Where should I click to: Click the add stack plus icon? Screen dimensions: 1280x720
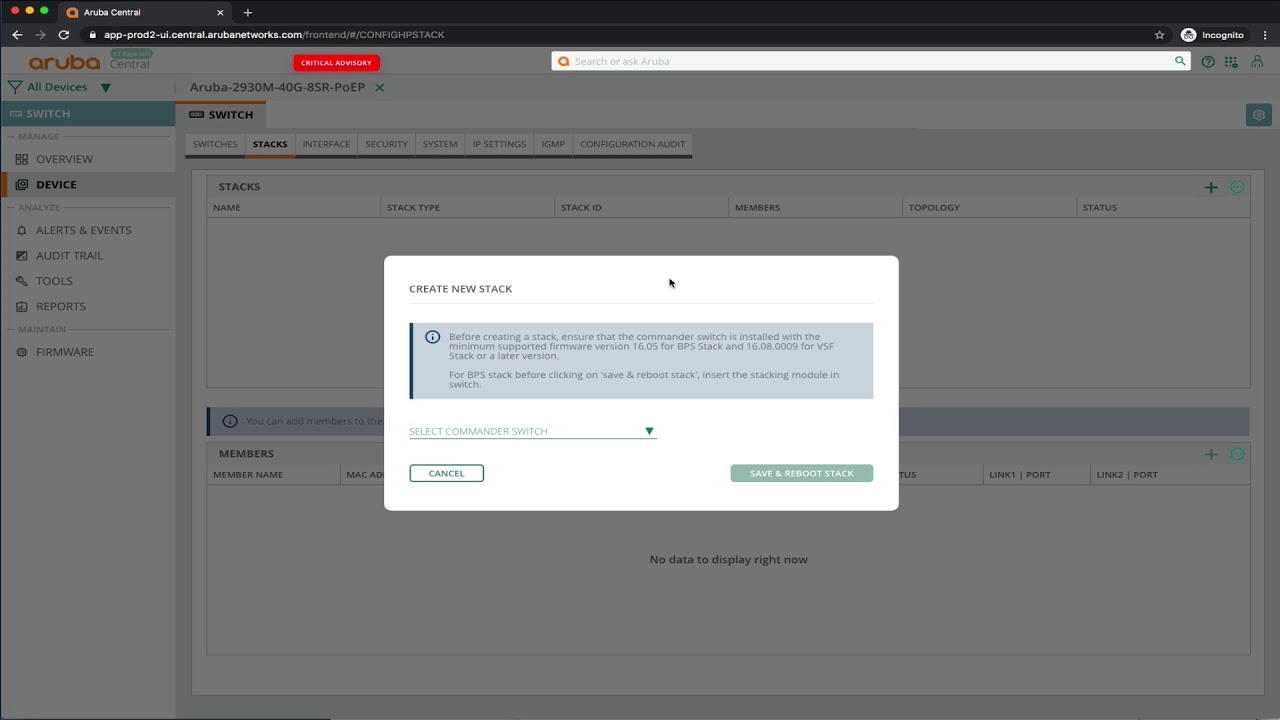[x=1211, y=187]
